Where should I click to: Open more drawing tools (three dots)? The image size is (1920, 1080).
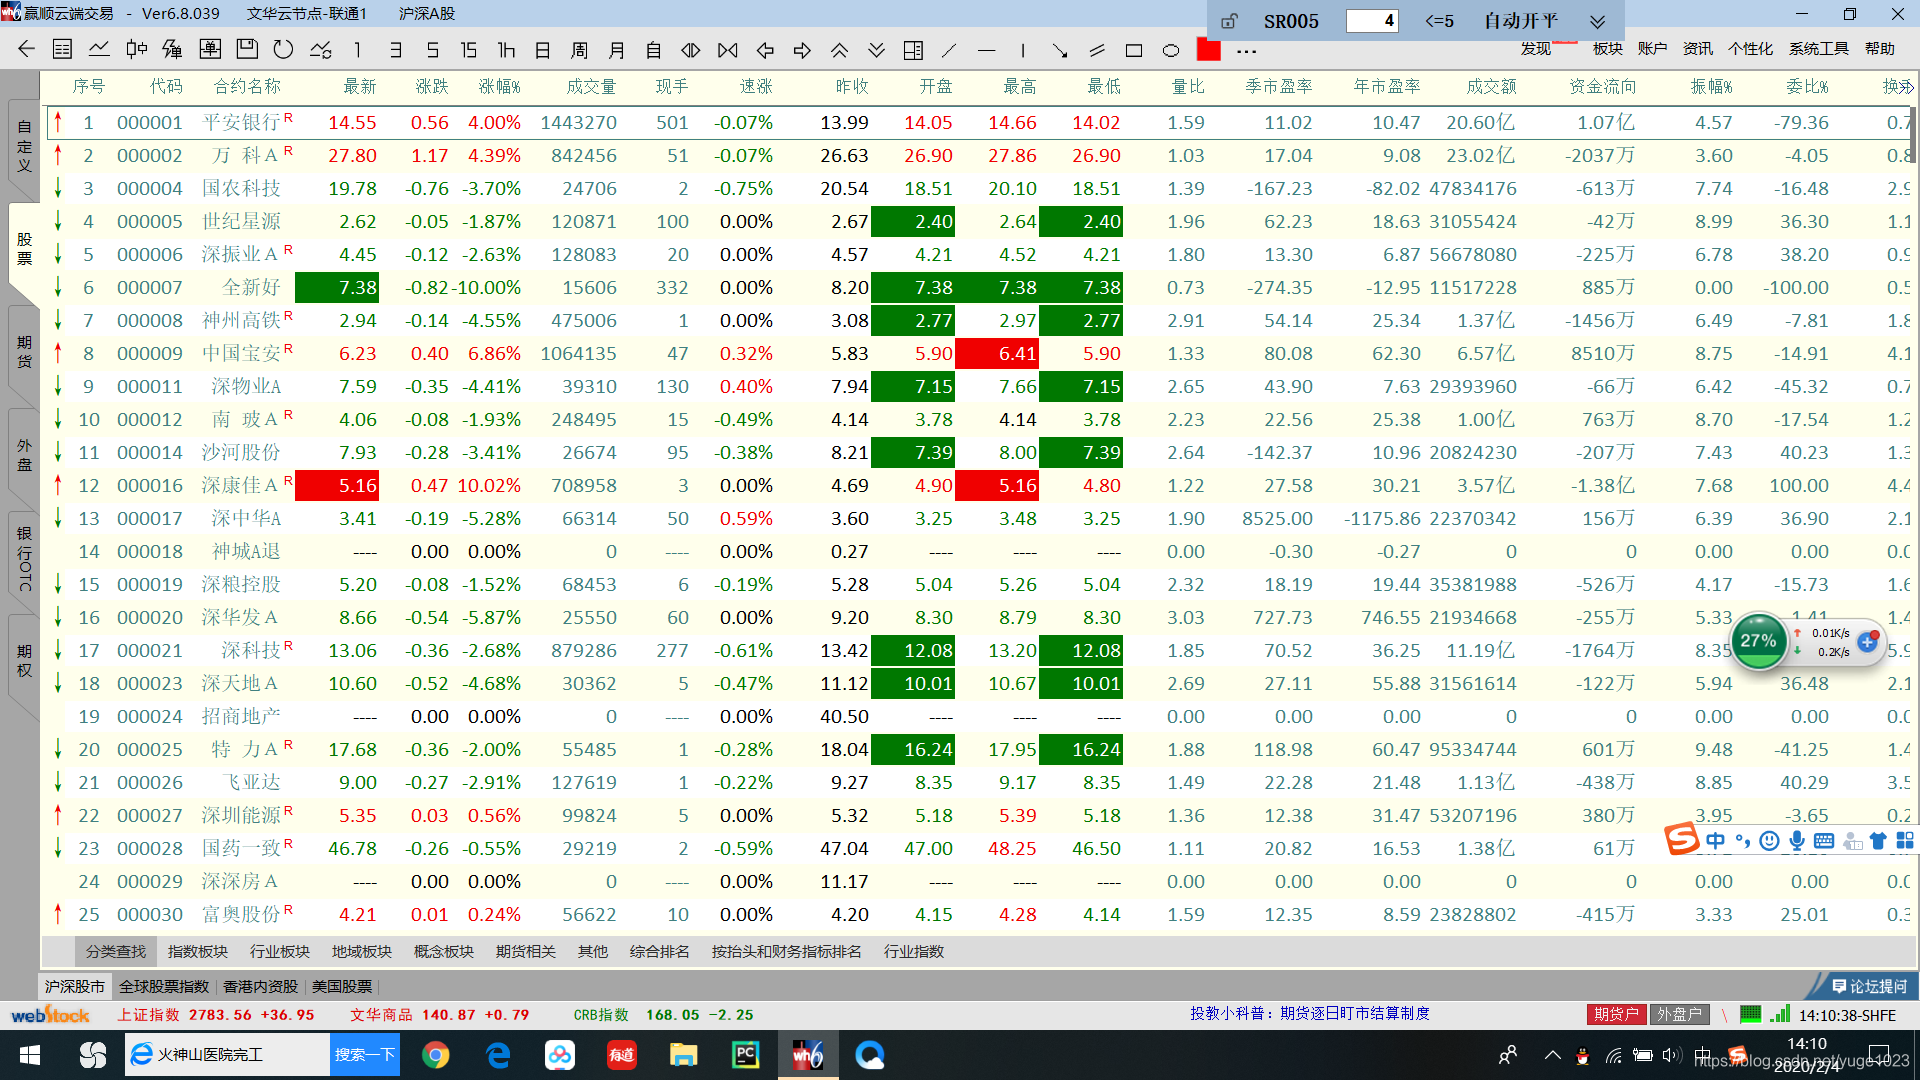tap(1246, 50)
